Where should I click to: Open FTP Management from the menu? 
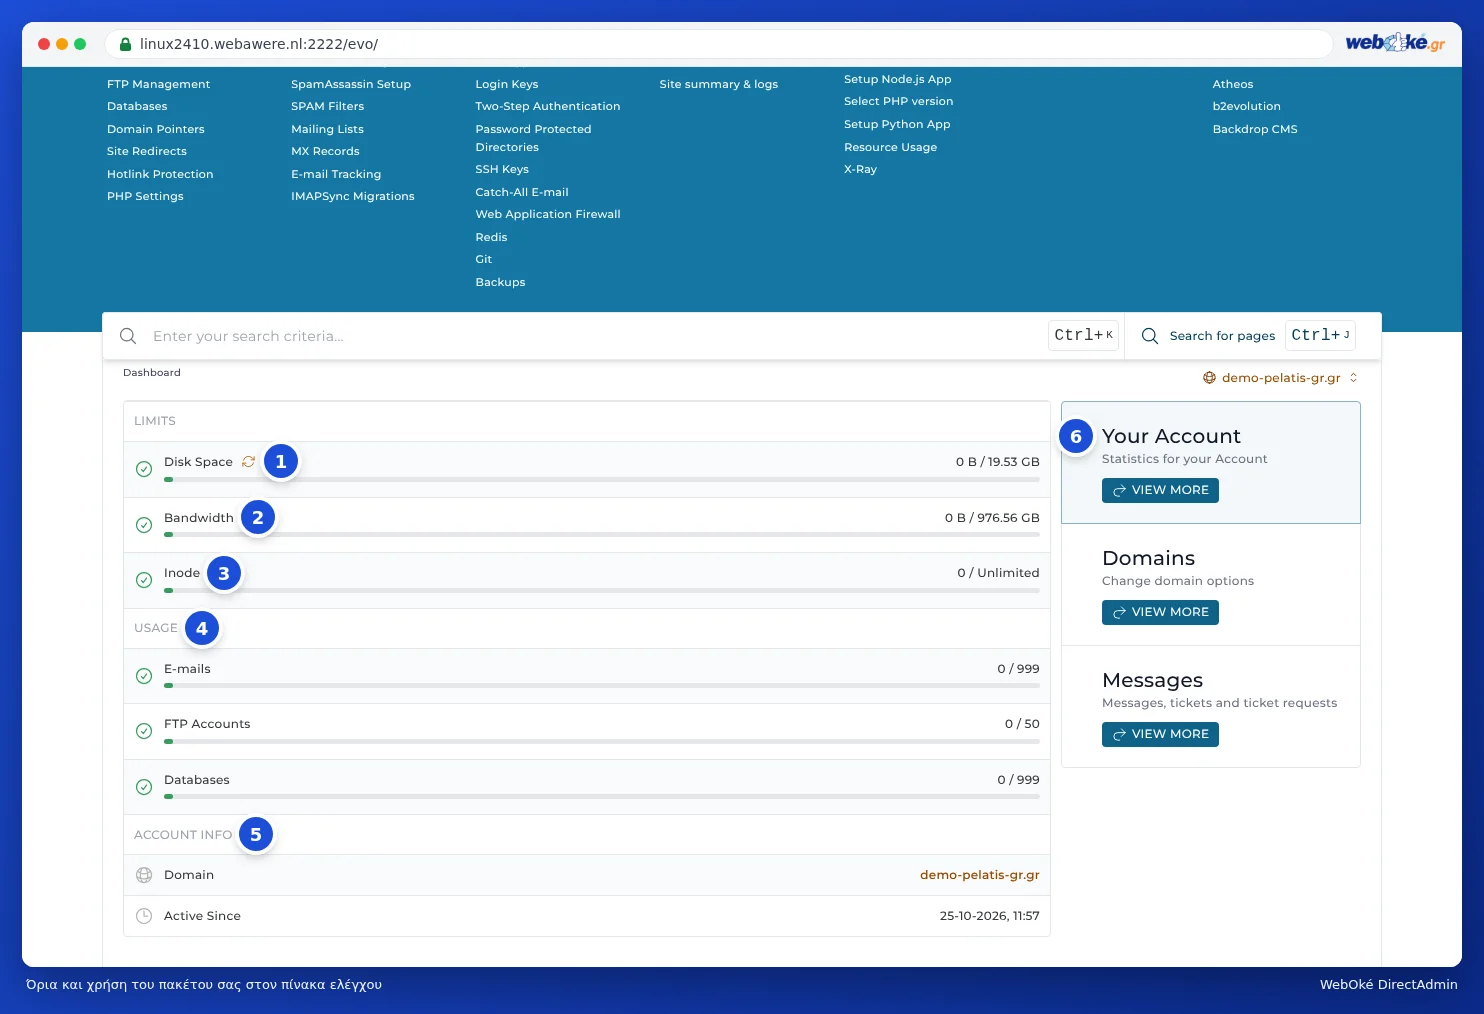point(158,84)
